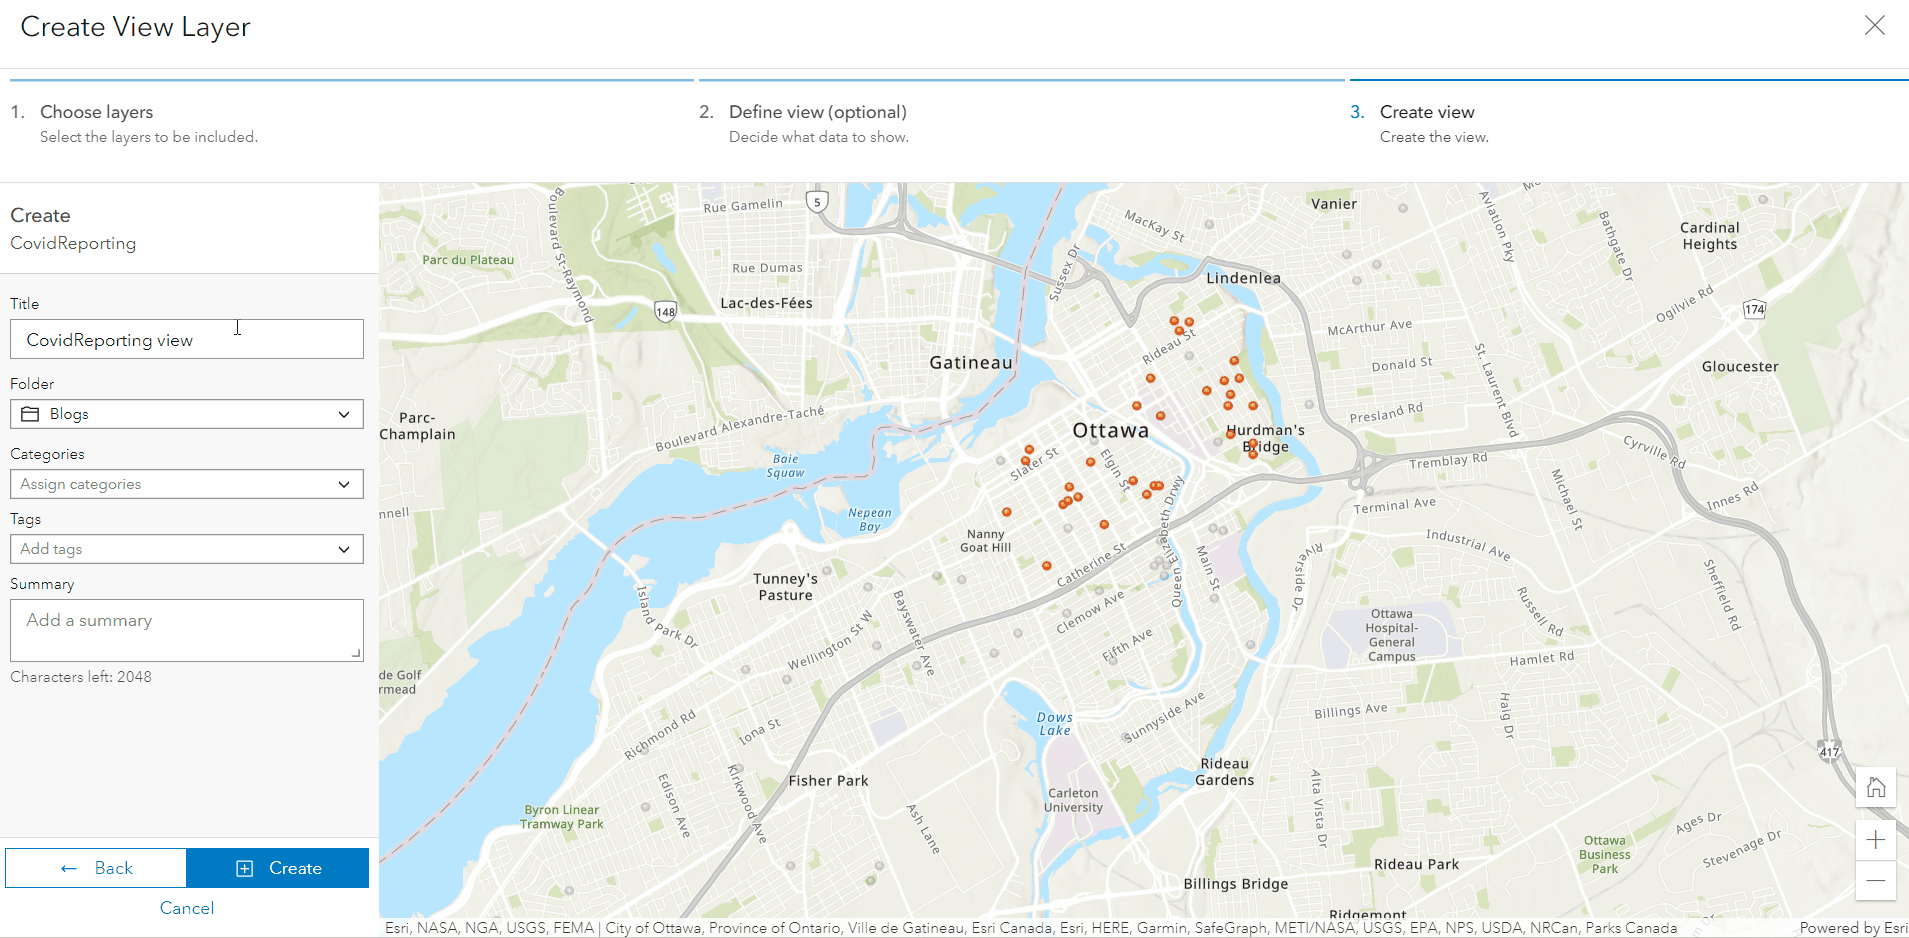Click the Ottawa city label on map
Screen dimensions: 1909x938
[x=1110, y=431]
